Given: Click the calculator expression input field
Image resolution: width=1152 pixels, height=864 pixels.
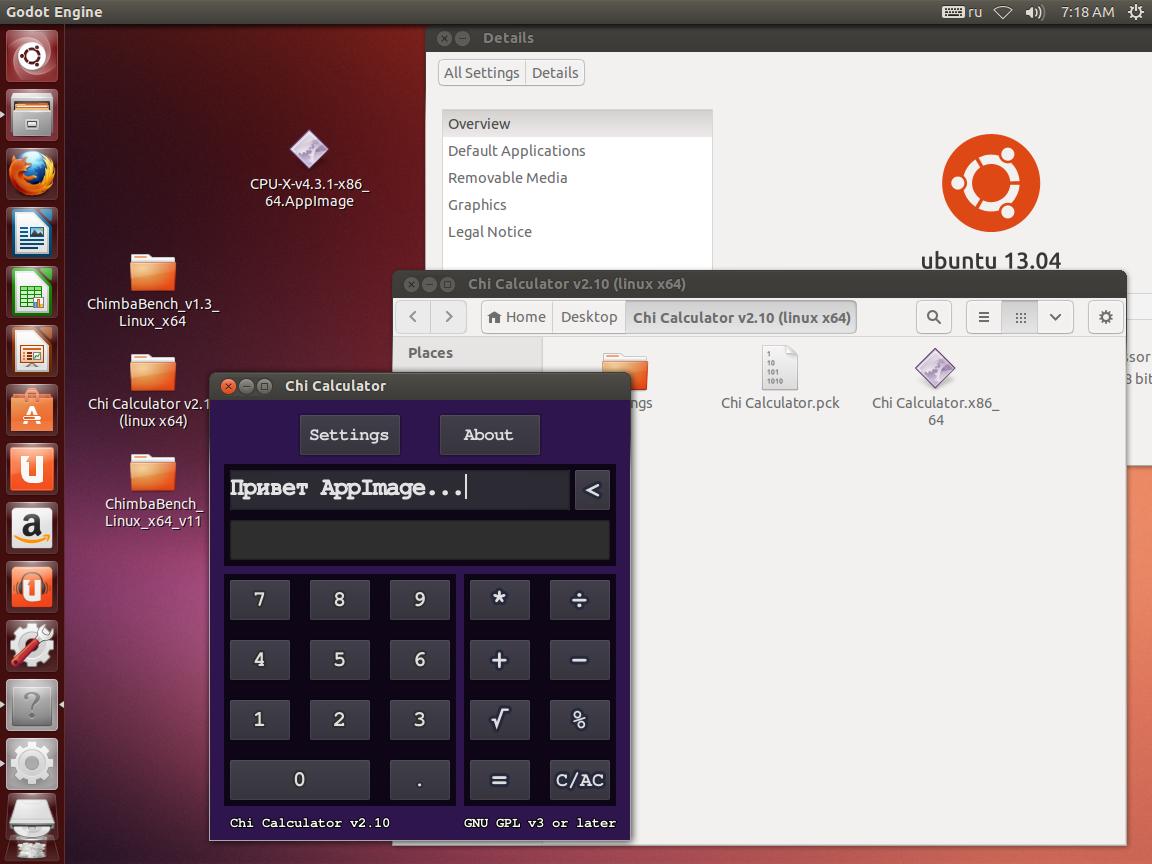Looking at the screenshot, I should (x=399, y=490).
